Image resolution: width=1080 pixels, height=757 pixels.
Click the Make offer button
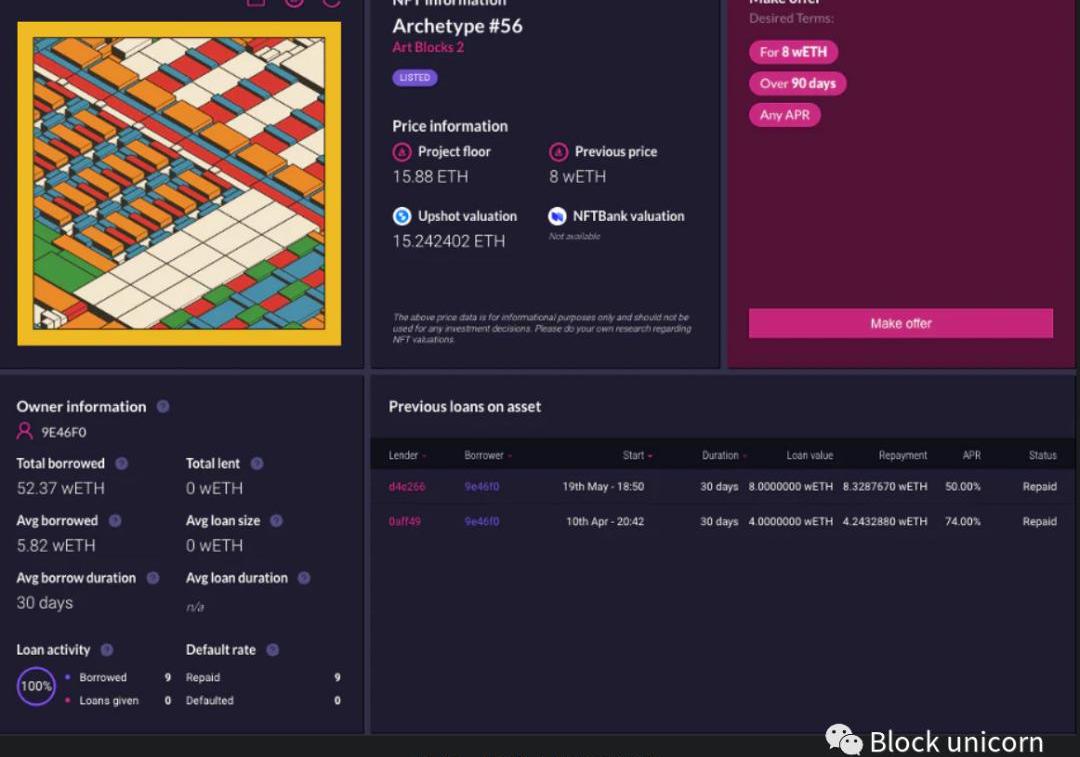click(x=901, y=323)
